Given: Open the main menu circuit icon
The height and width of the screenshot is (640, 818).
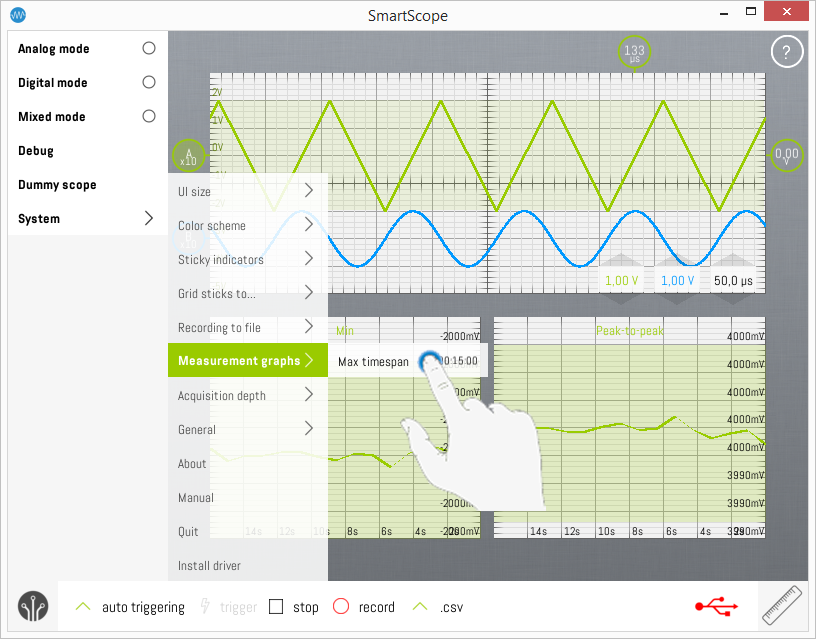Looking at the screenshot, I should tap(32, 607).
